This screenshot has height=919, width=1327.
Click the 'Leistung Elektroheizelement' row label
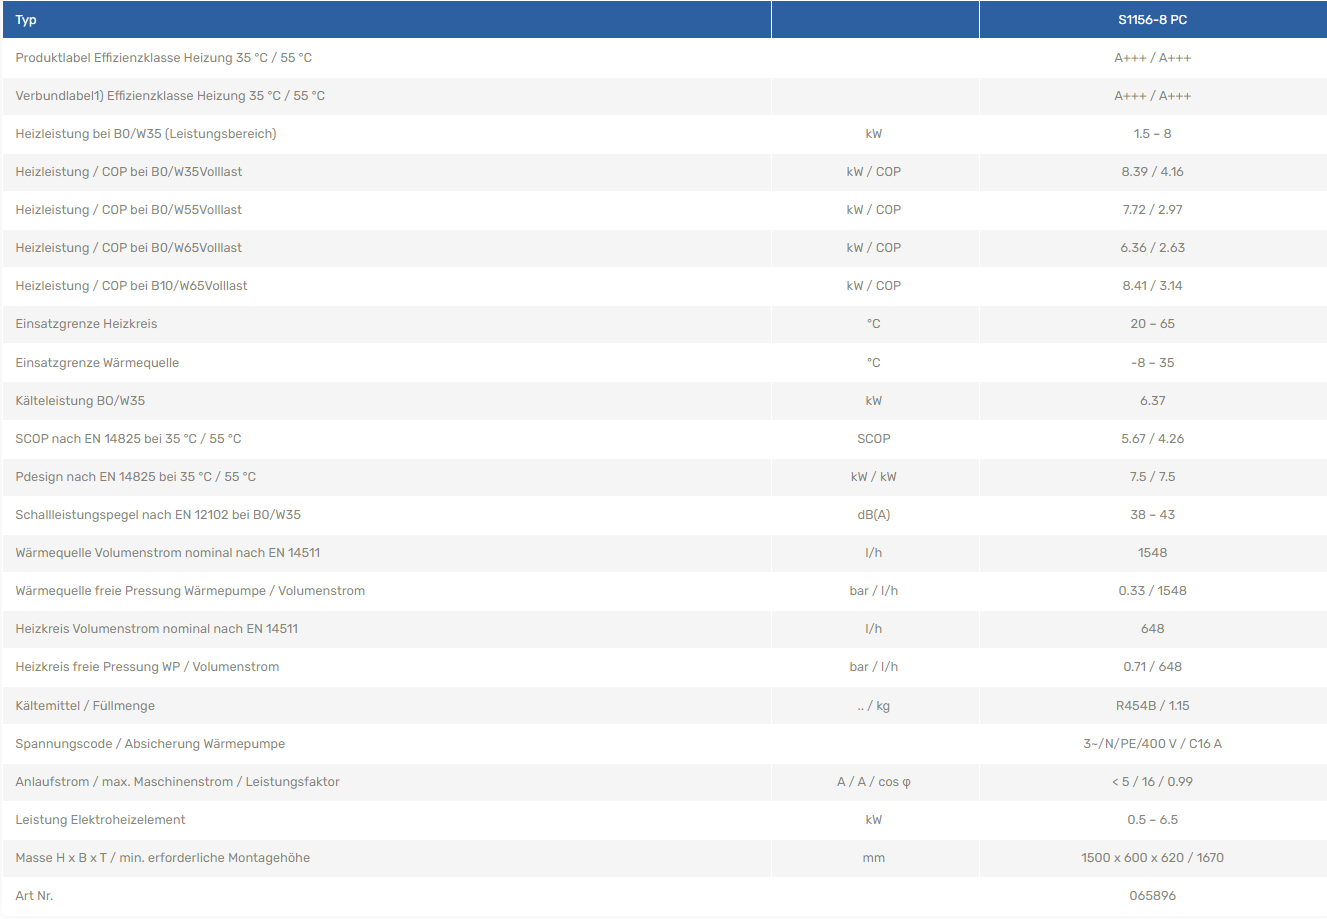point(100,820)
